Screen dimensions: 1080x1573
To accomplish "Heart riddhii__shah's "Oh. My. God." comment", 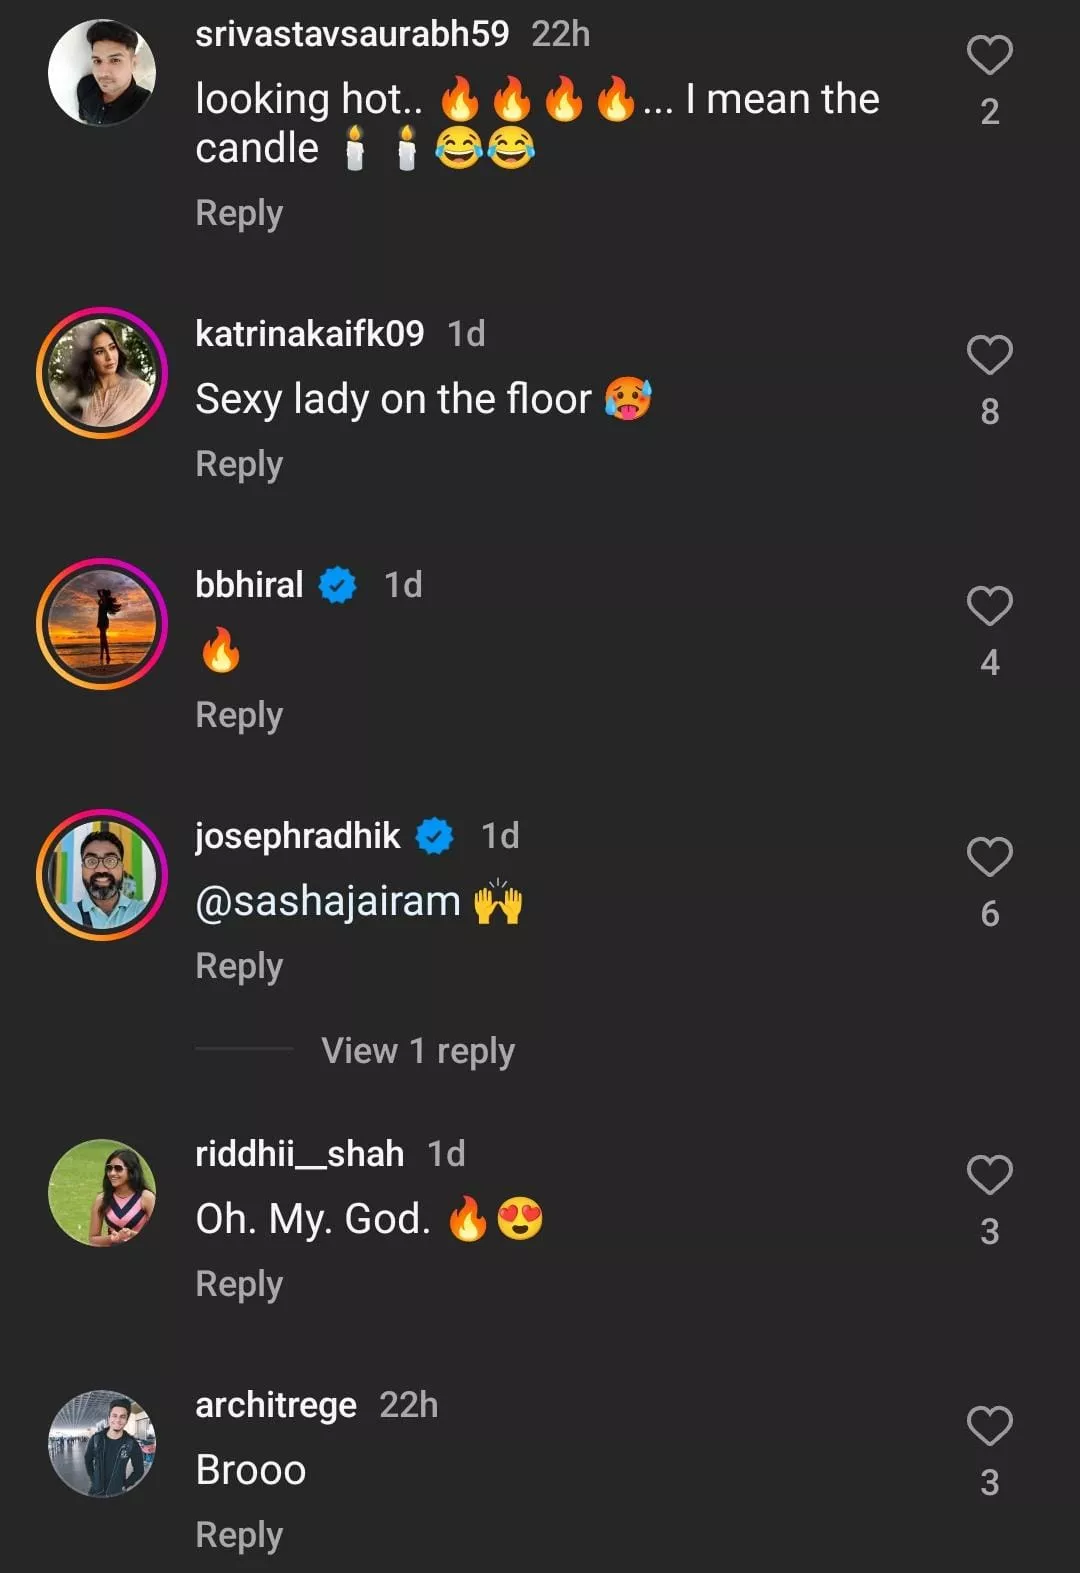I will 989,1175.
